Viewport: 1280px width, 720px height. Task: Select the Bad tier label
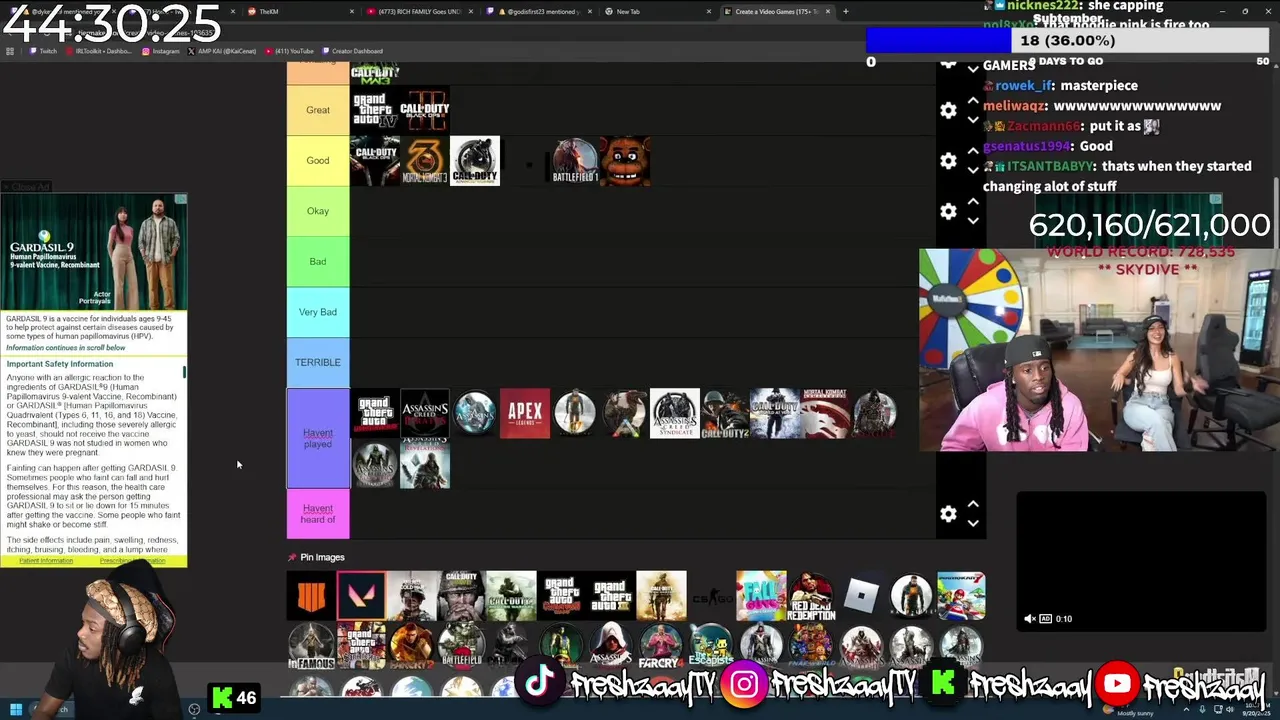pyautogui.click(x=318, y=261)
